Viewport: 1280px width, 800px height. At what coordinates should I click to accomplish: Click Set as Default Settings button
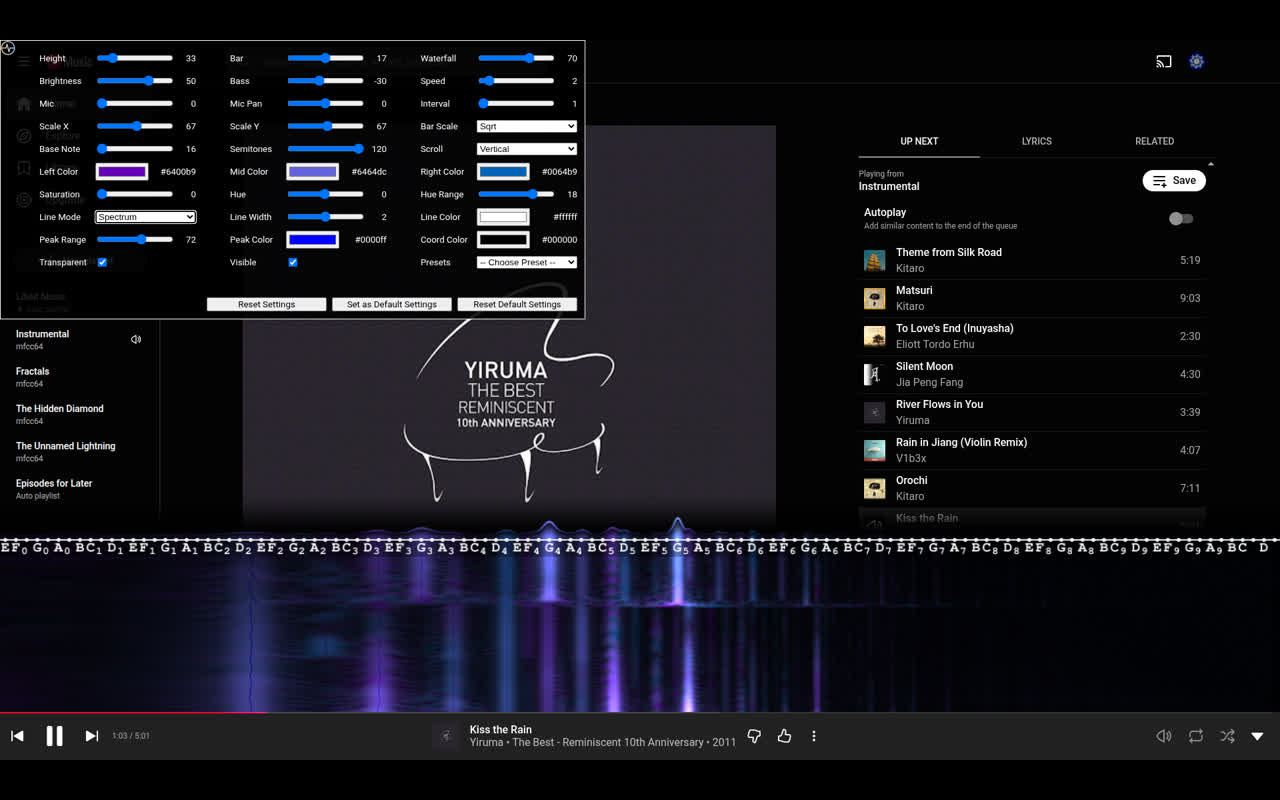392,304
